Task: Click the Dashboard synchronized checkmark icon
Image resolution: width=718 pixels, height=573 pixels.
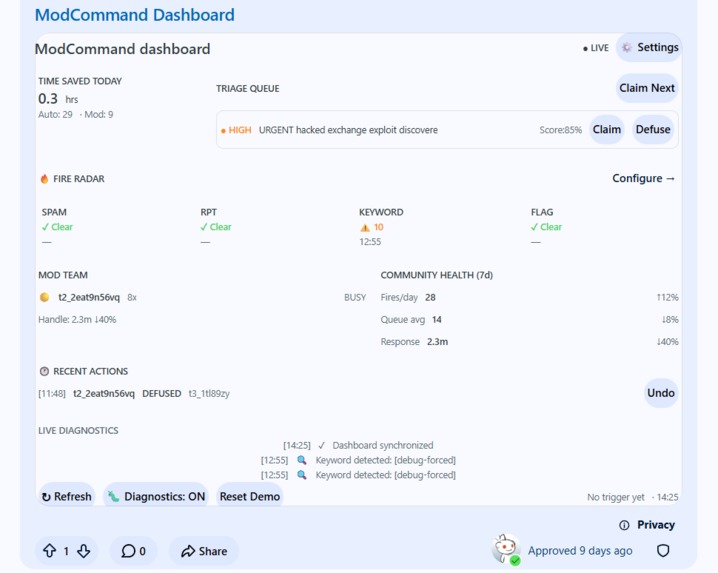Action: tap(321, 445)
